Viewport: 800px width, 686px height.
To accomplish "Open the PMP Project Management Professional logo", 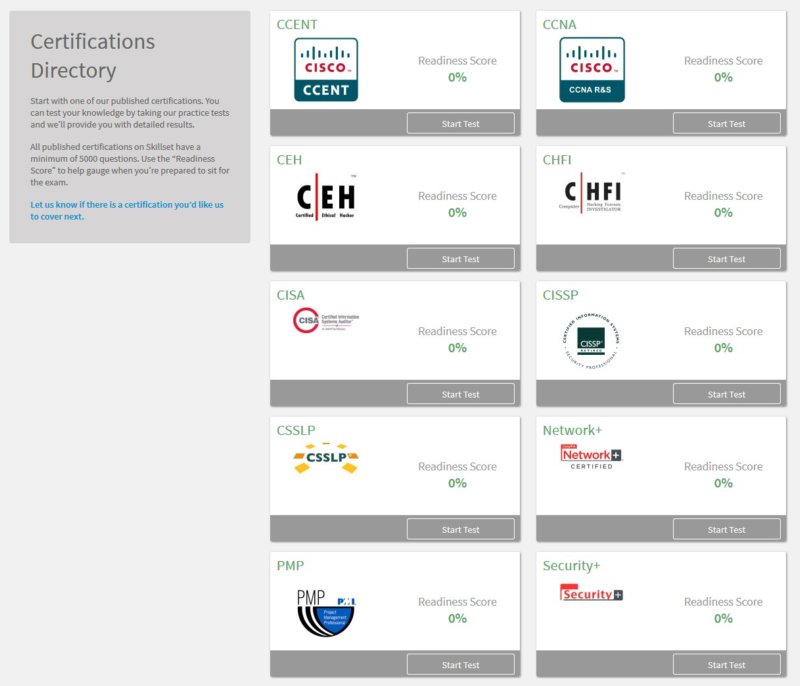I will point(326,613).
